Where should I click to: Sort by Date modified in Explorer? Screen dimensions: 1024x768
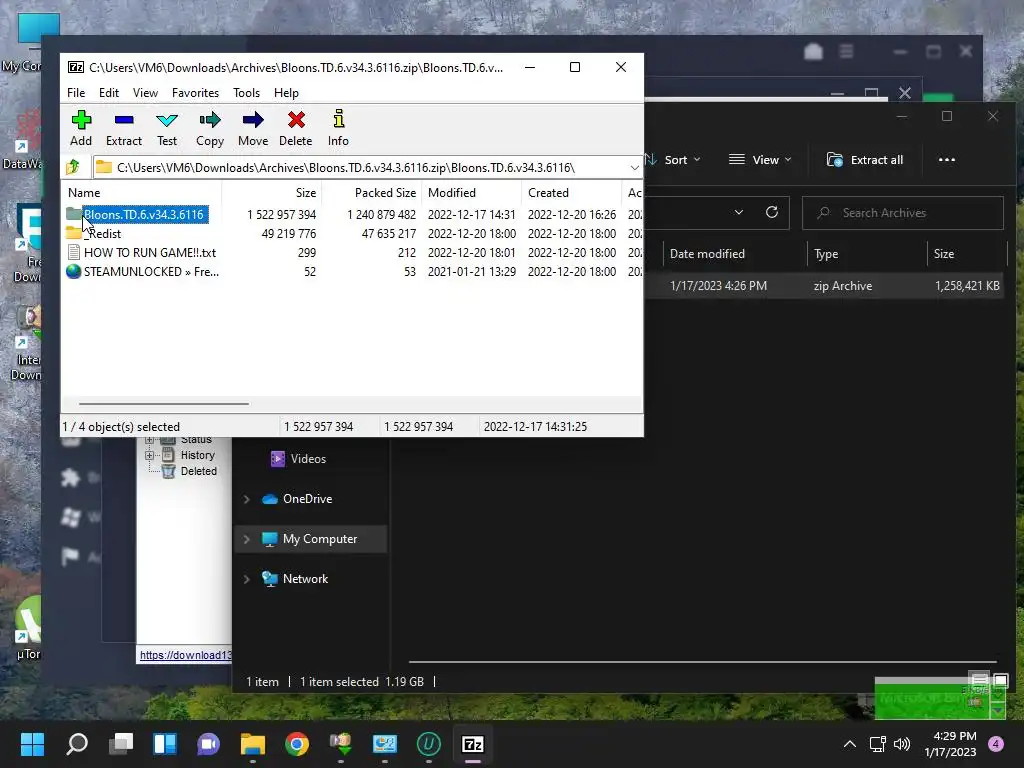coord(707,254)
